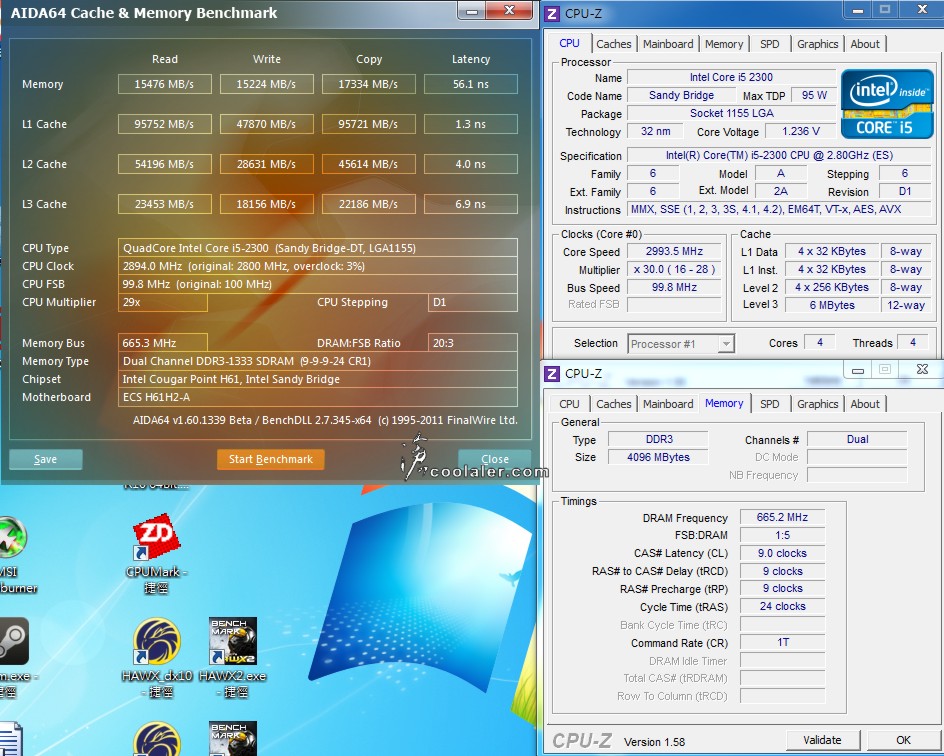Click the CPU Clock 2894.0 MHz field

tap(317, 266)
